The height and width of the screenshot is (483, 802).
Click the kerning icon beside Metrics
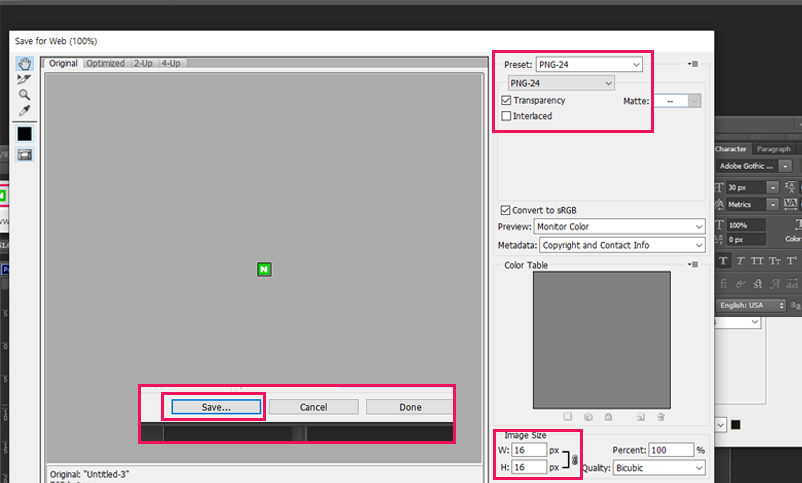pos(719,205)
